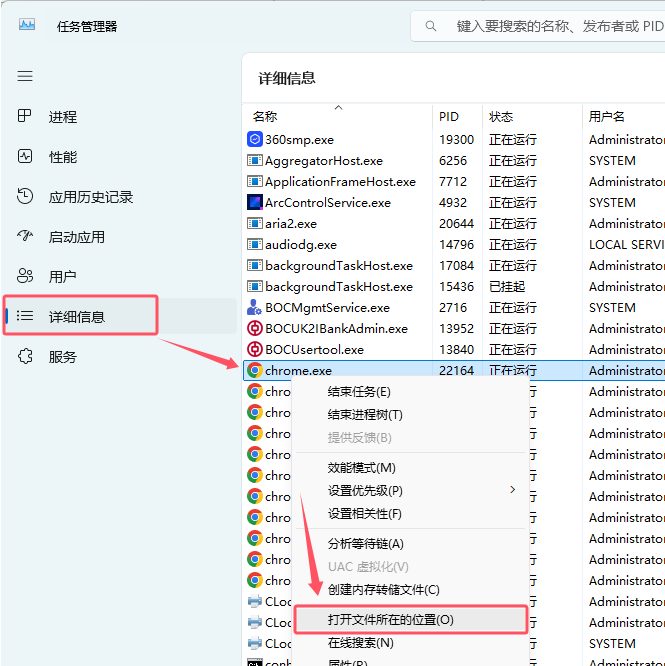
Task: Sort by the 名称 column header
Action: 265,117
